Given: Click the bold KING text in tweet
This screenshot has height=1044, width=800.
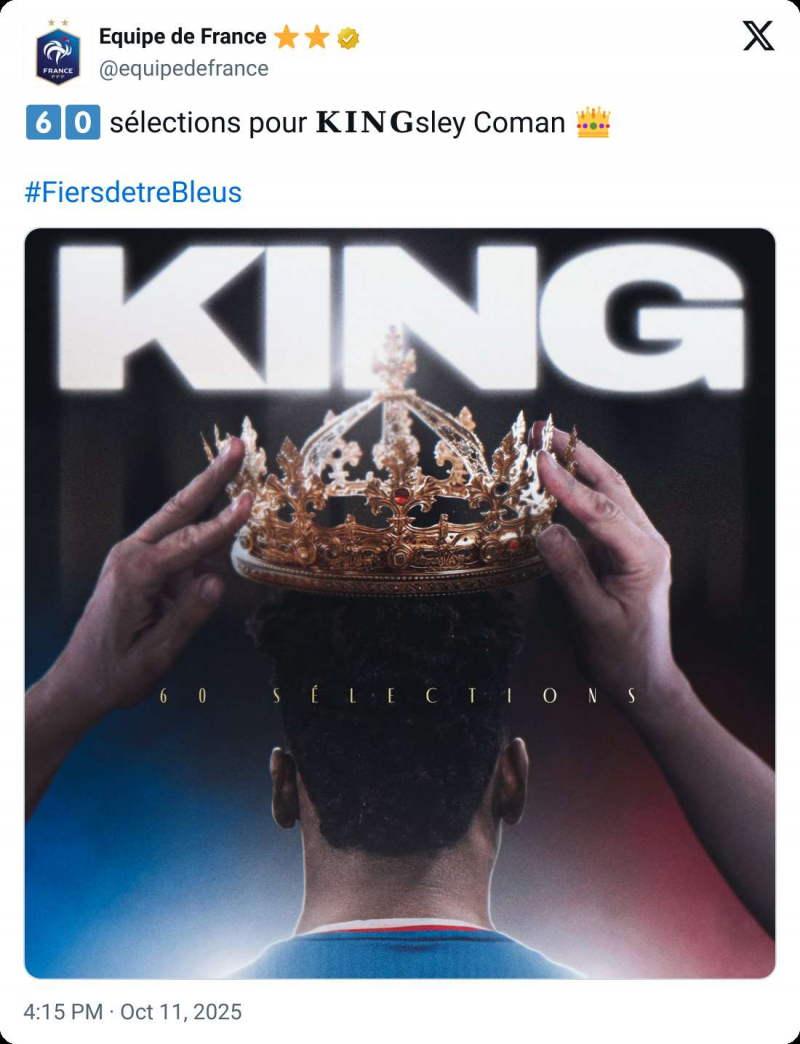Looking at the screenshot, I should [x=365, y=123].
